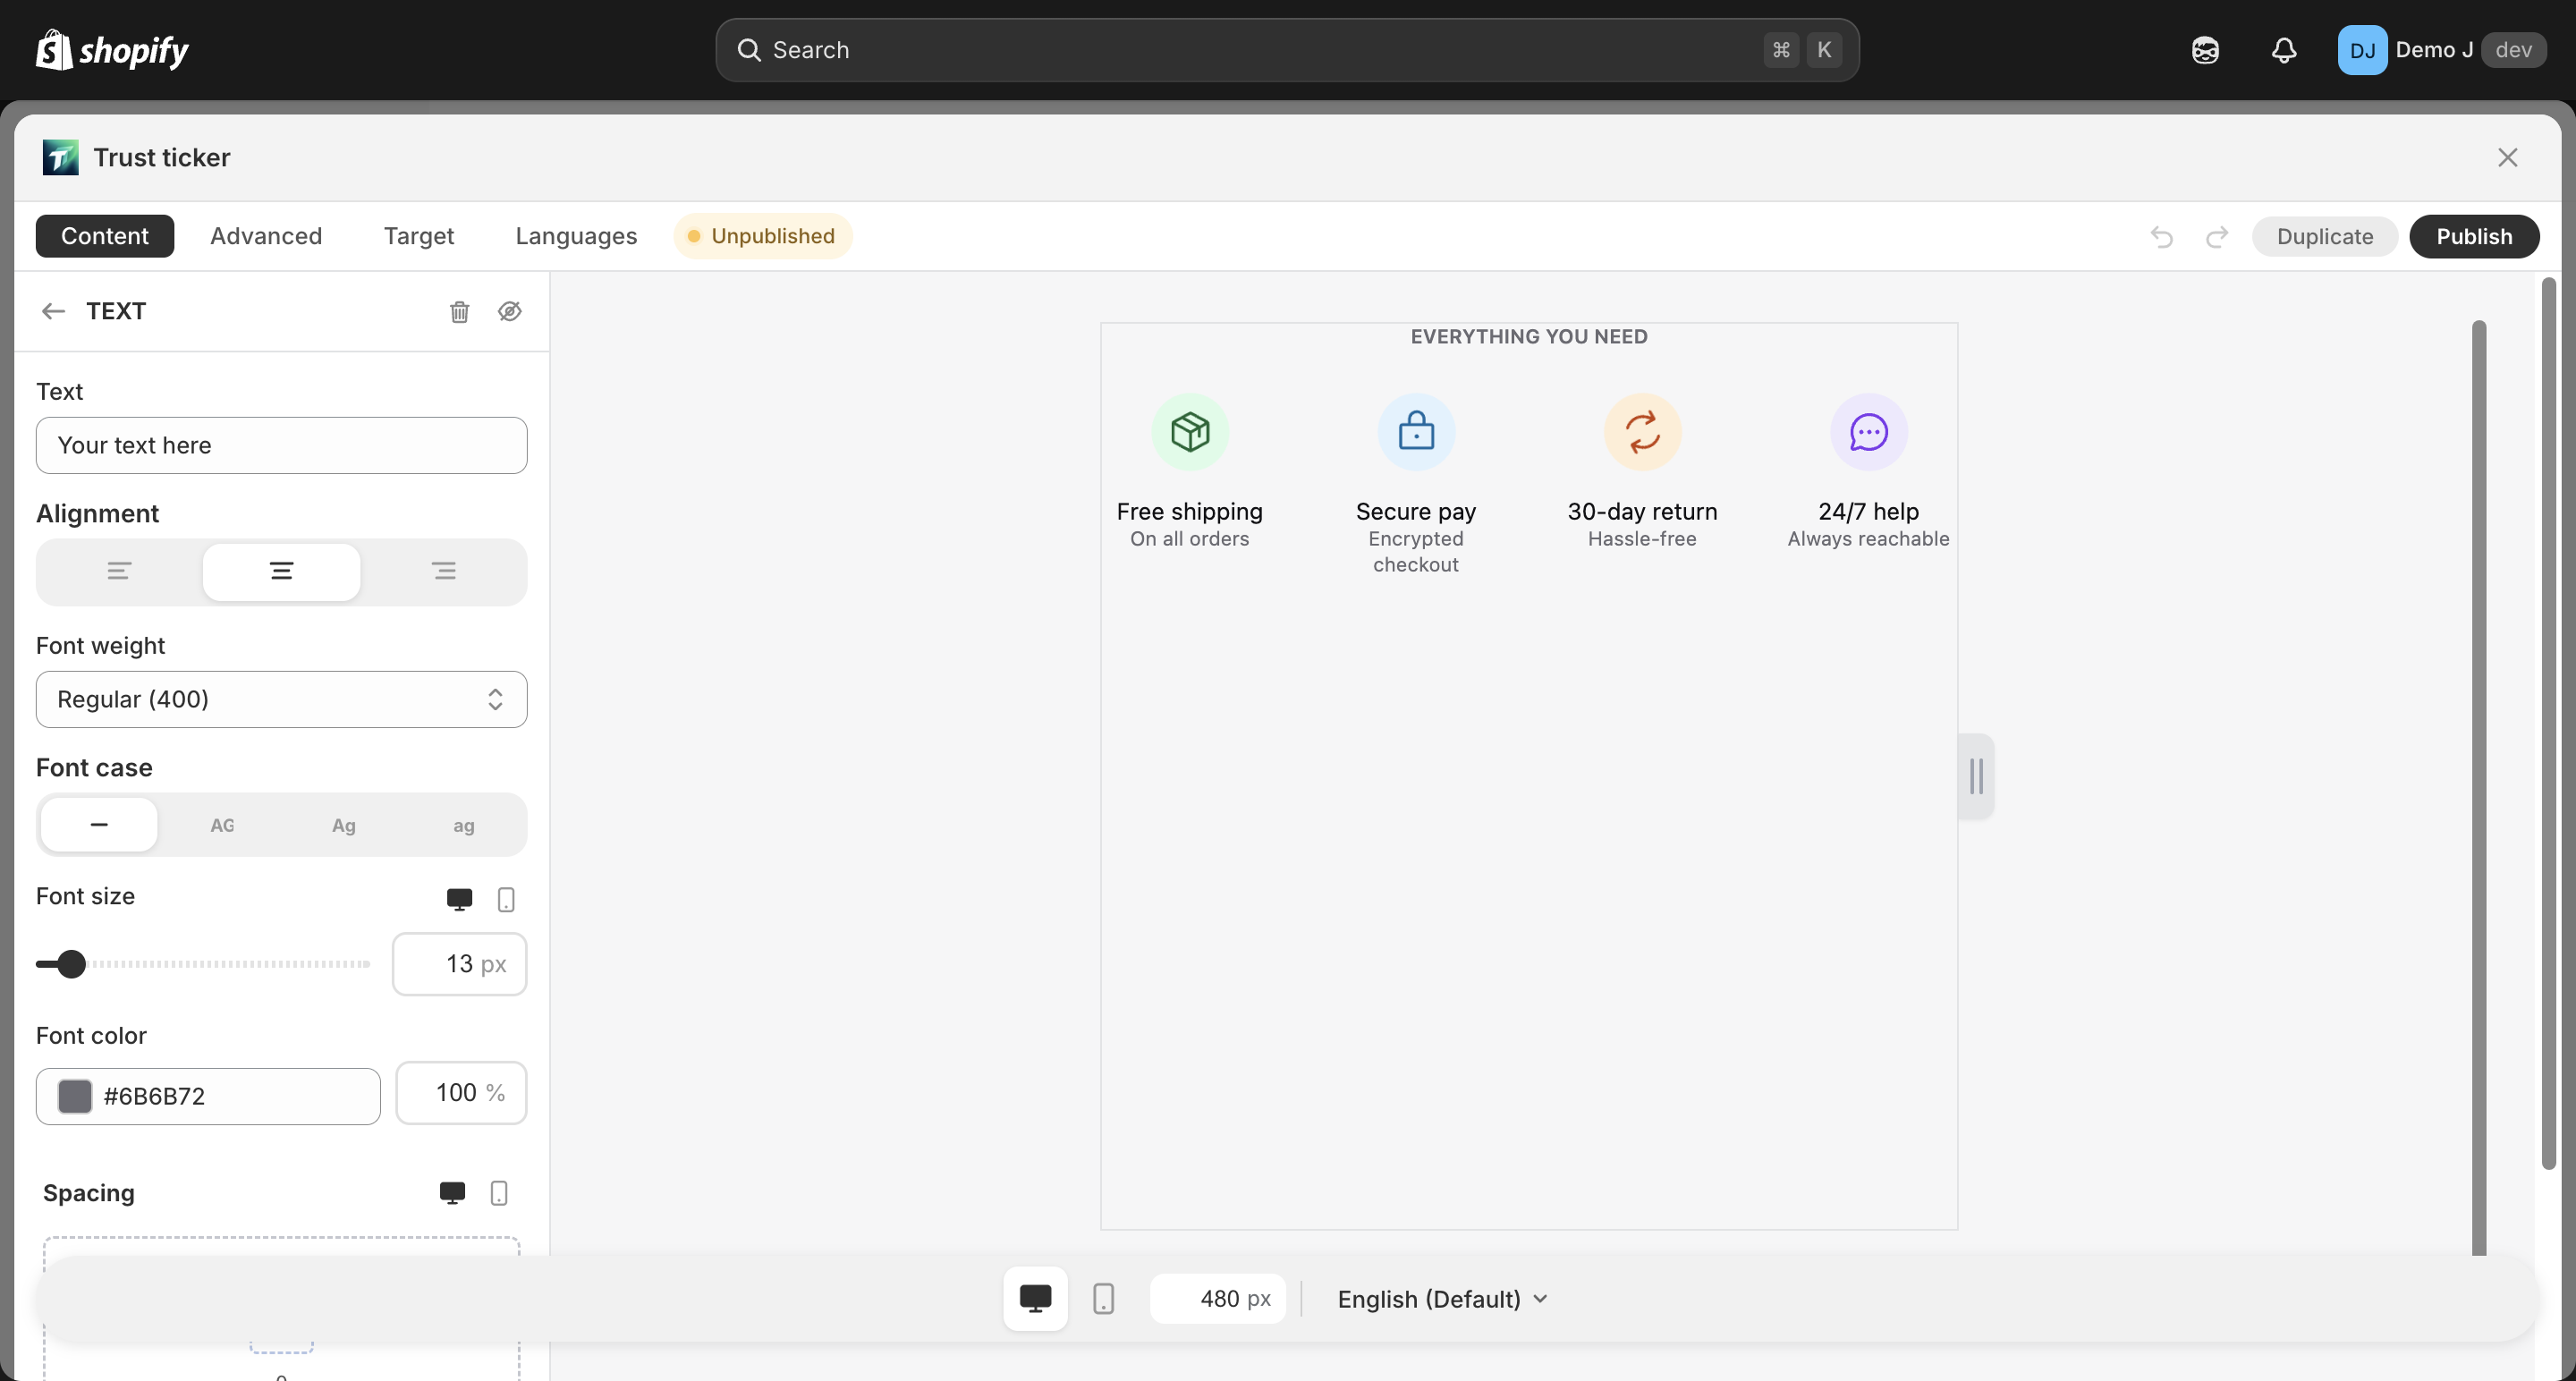Select the Always reachable subtitle
The image size is (2576, 1381).
click(x=1868, y=539)
